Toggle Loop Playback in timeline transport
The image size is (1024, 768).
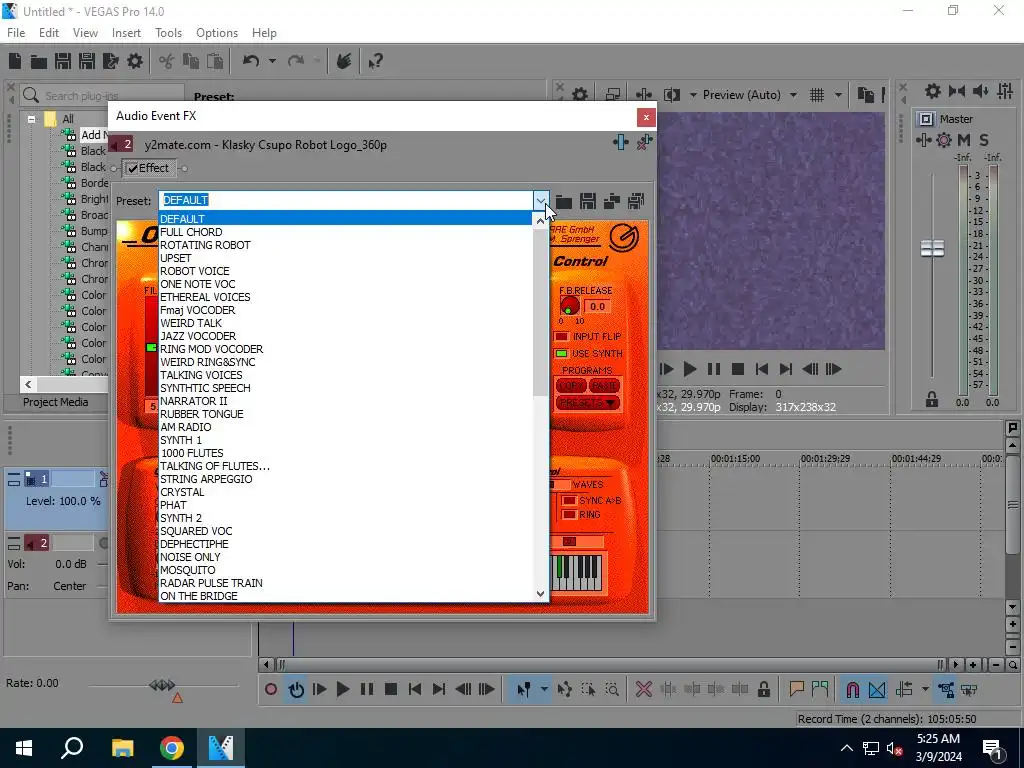(x=296, y=689)
